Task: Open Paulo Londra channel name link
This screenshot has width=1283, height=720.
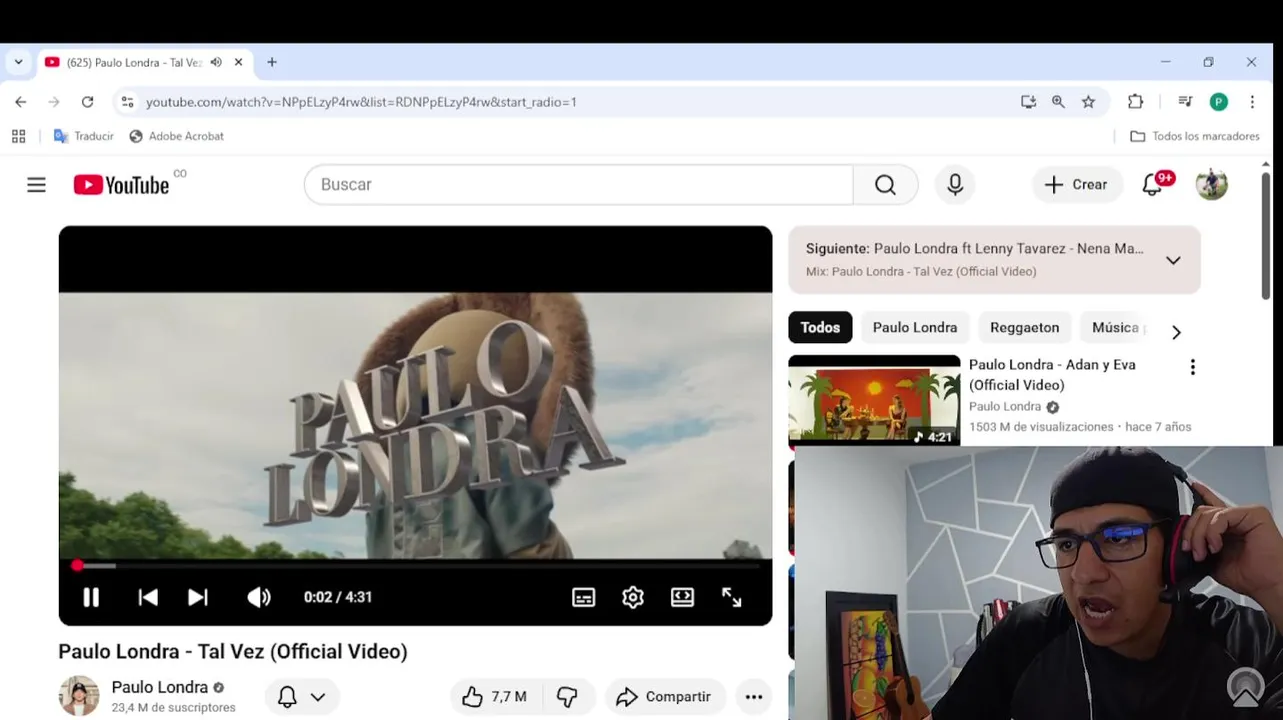Action: [x=160, y=687]
